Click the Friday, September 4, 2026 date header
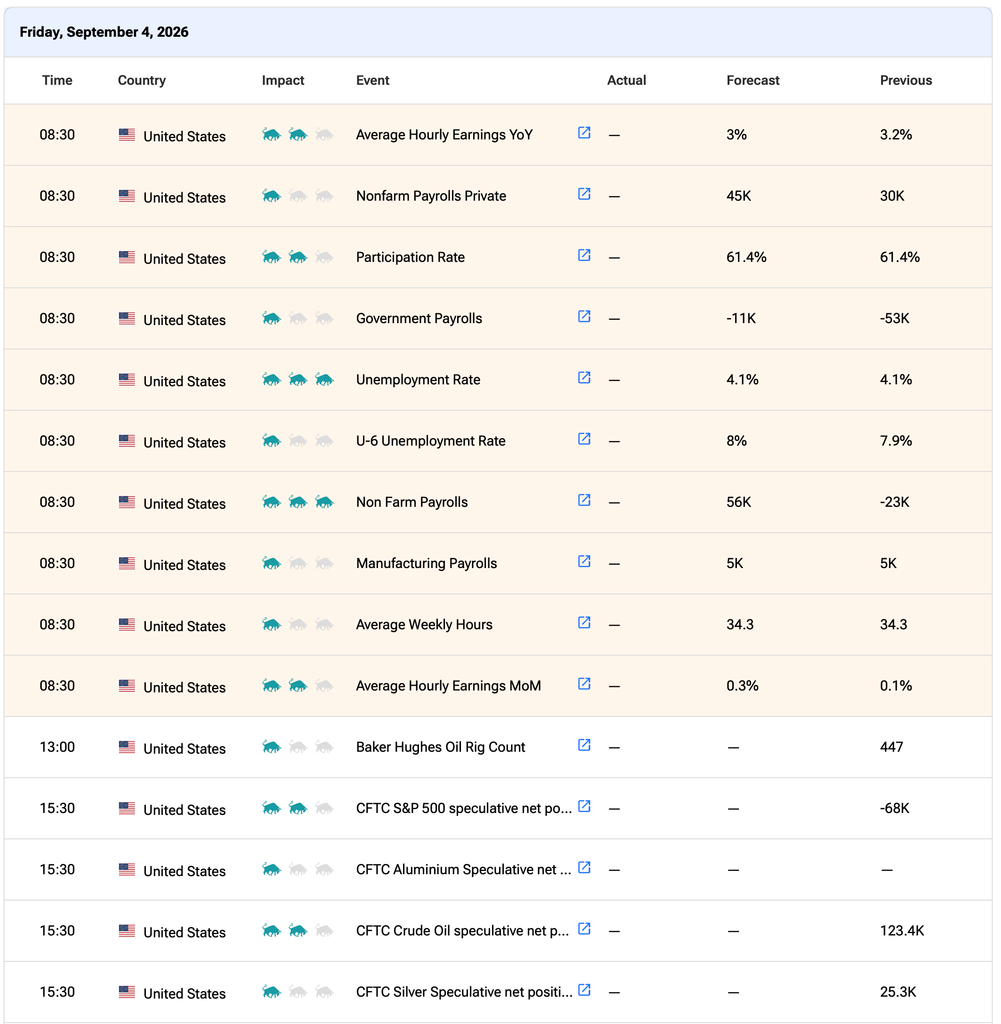Screen dimensions: 1001x1024 pyautogui.click(x=104, y=32)
